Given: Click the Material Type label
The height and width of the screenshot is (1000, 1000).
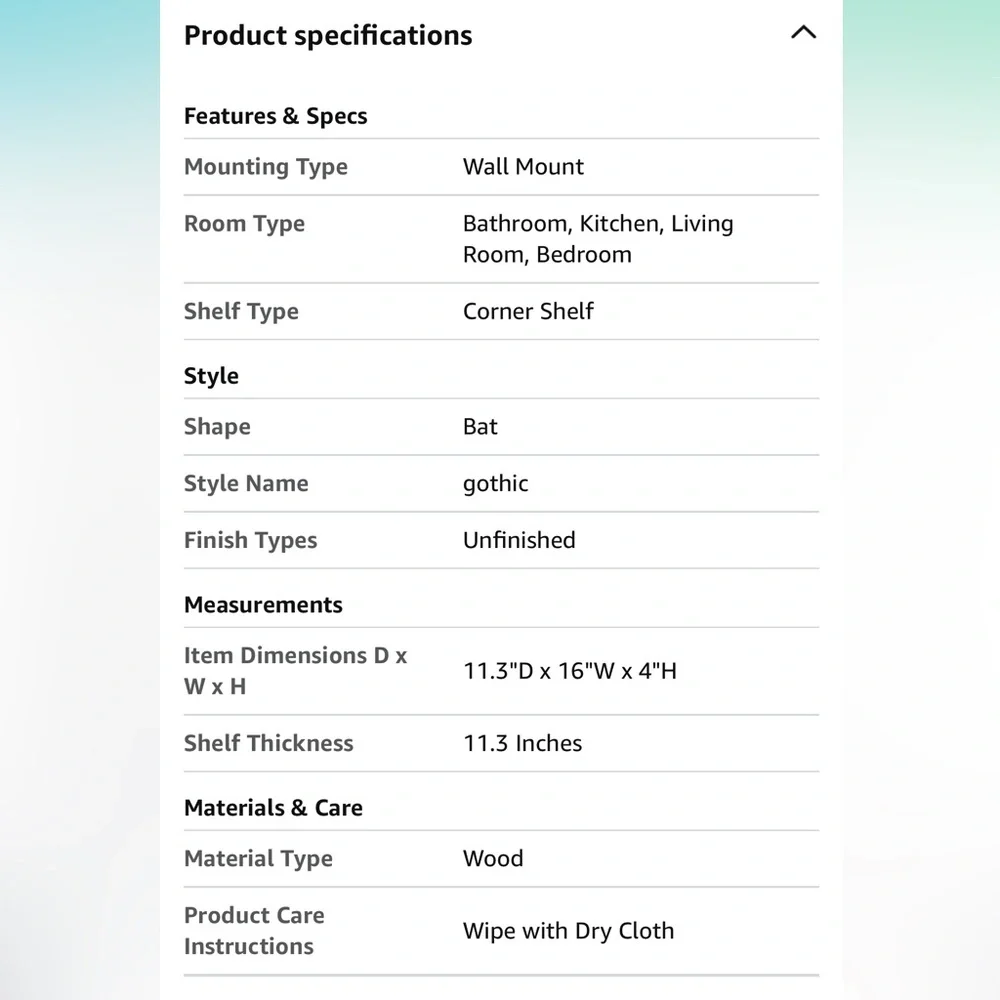Looking at the screenshot, I should 258,859.
